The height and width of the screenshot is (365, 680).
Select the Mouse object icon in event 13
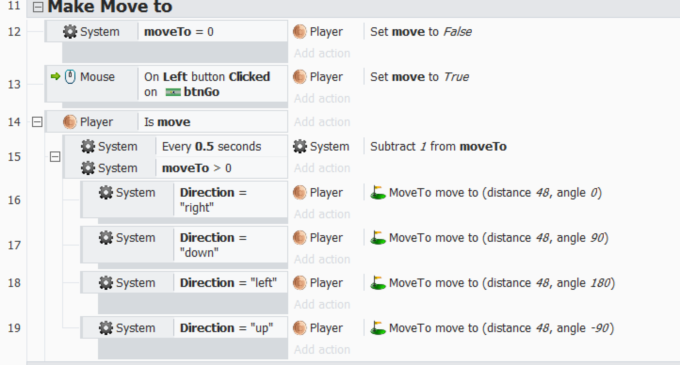[70, 77]
